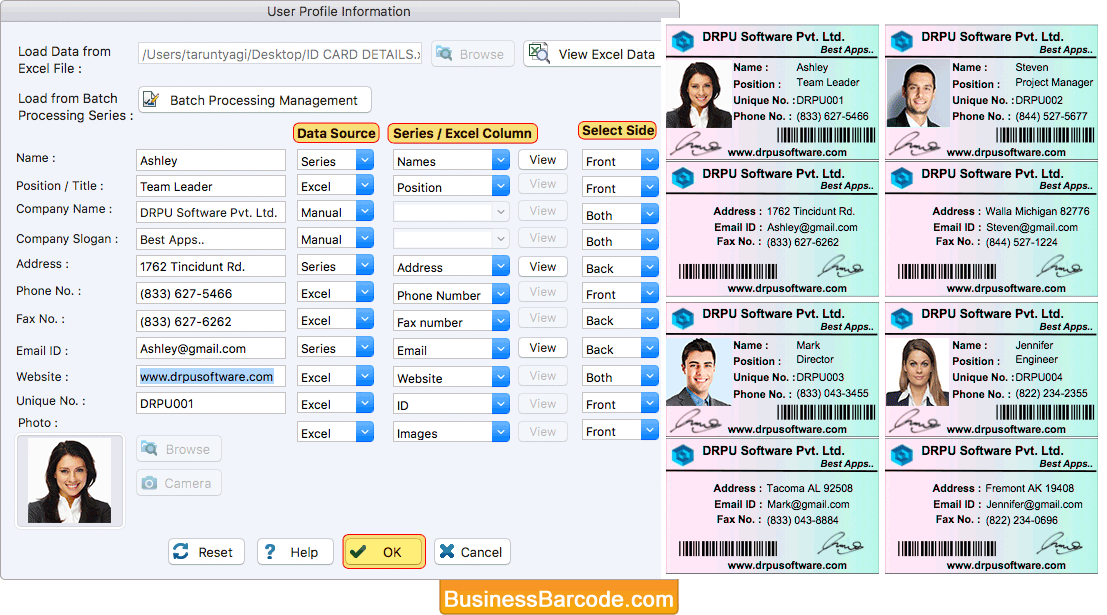Click the Website field www.drpusoftware.com
1107x615 pixels.
point(210,376)
